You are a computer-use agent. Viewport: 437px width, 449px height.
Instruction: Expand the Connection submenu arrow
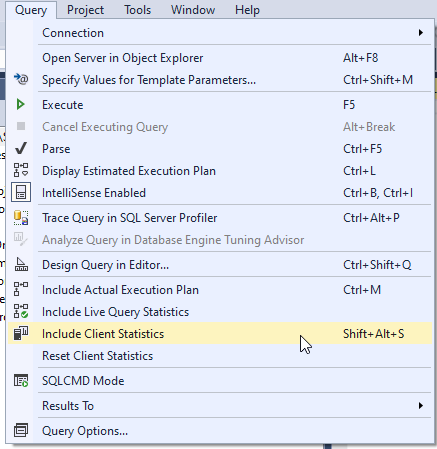(x=421, y=33)
